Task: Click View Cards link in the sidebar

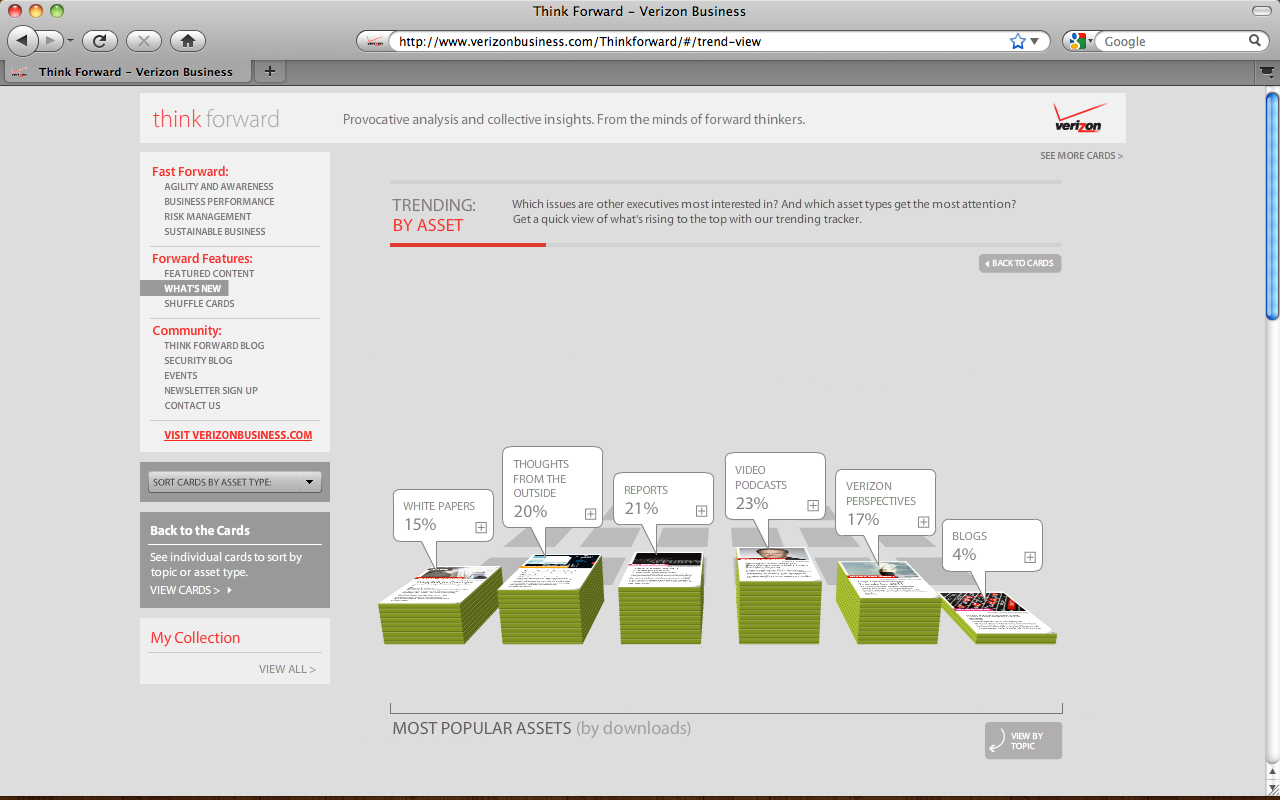Action: point(190,591)
